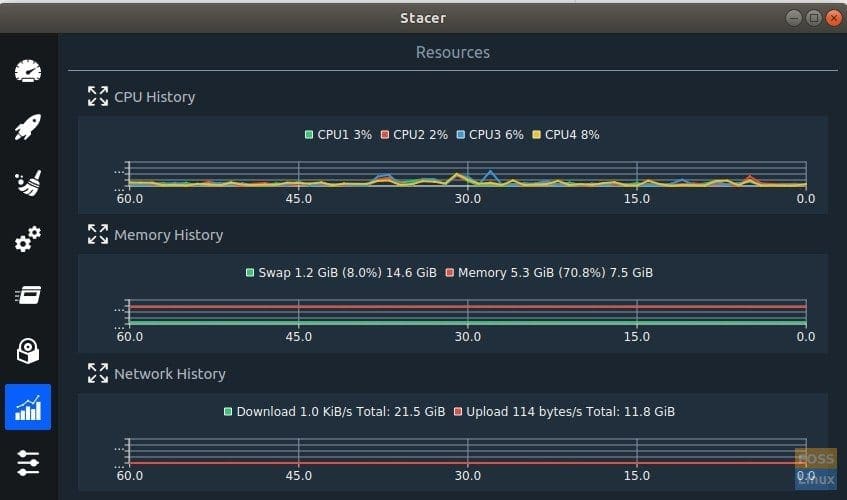
Task: Click the Memory History heading
Action: click(x=169, y=235)
